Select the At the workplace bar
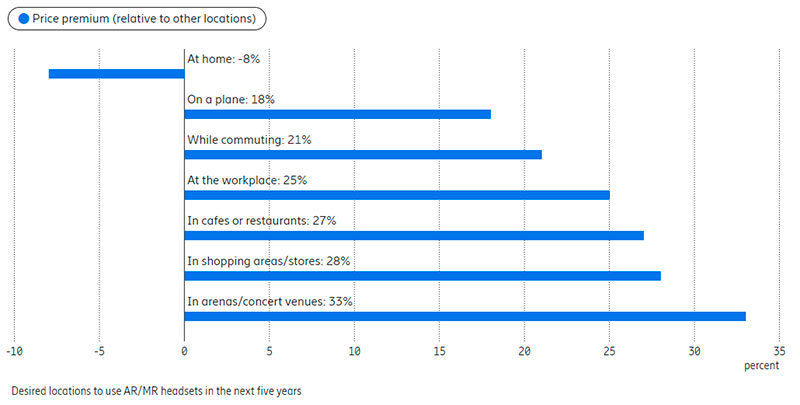This screenshot has height=405, width=800. point(397,195)
